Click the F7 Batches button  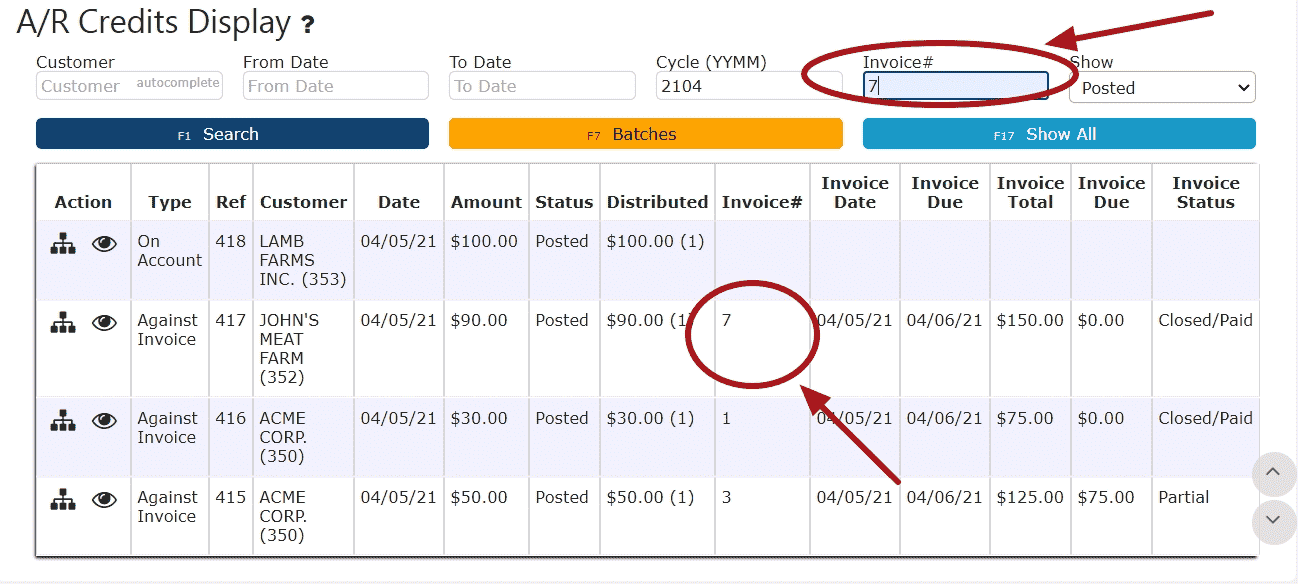click(646, 134)
